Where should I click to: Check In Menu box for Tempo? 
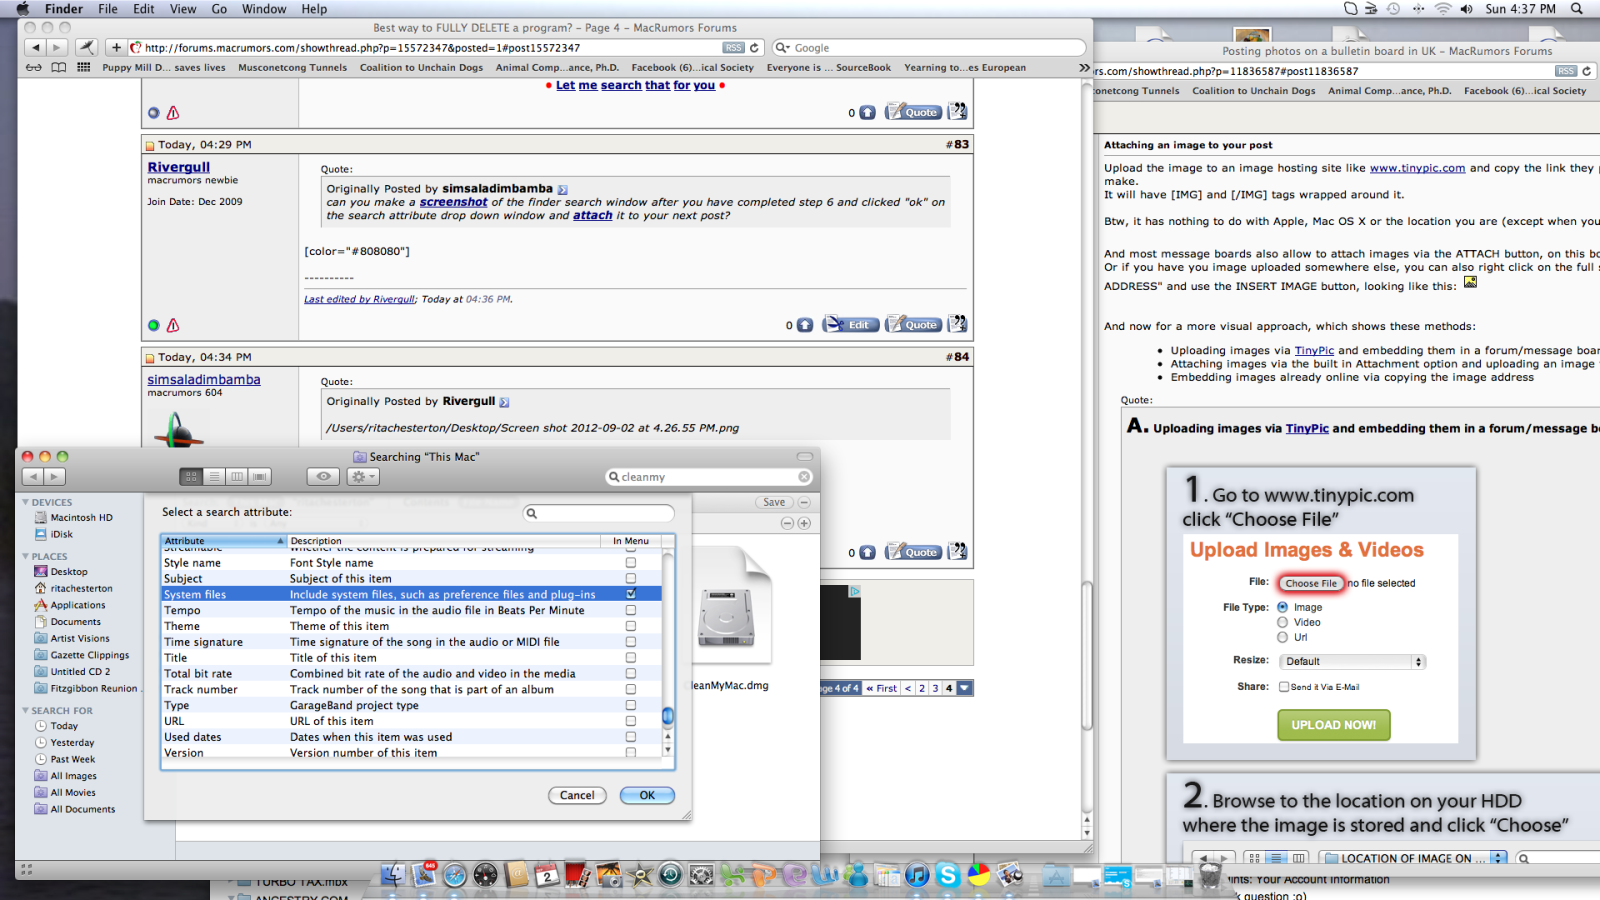click(631, 610)
